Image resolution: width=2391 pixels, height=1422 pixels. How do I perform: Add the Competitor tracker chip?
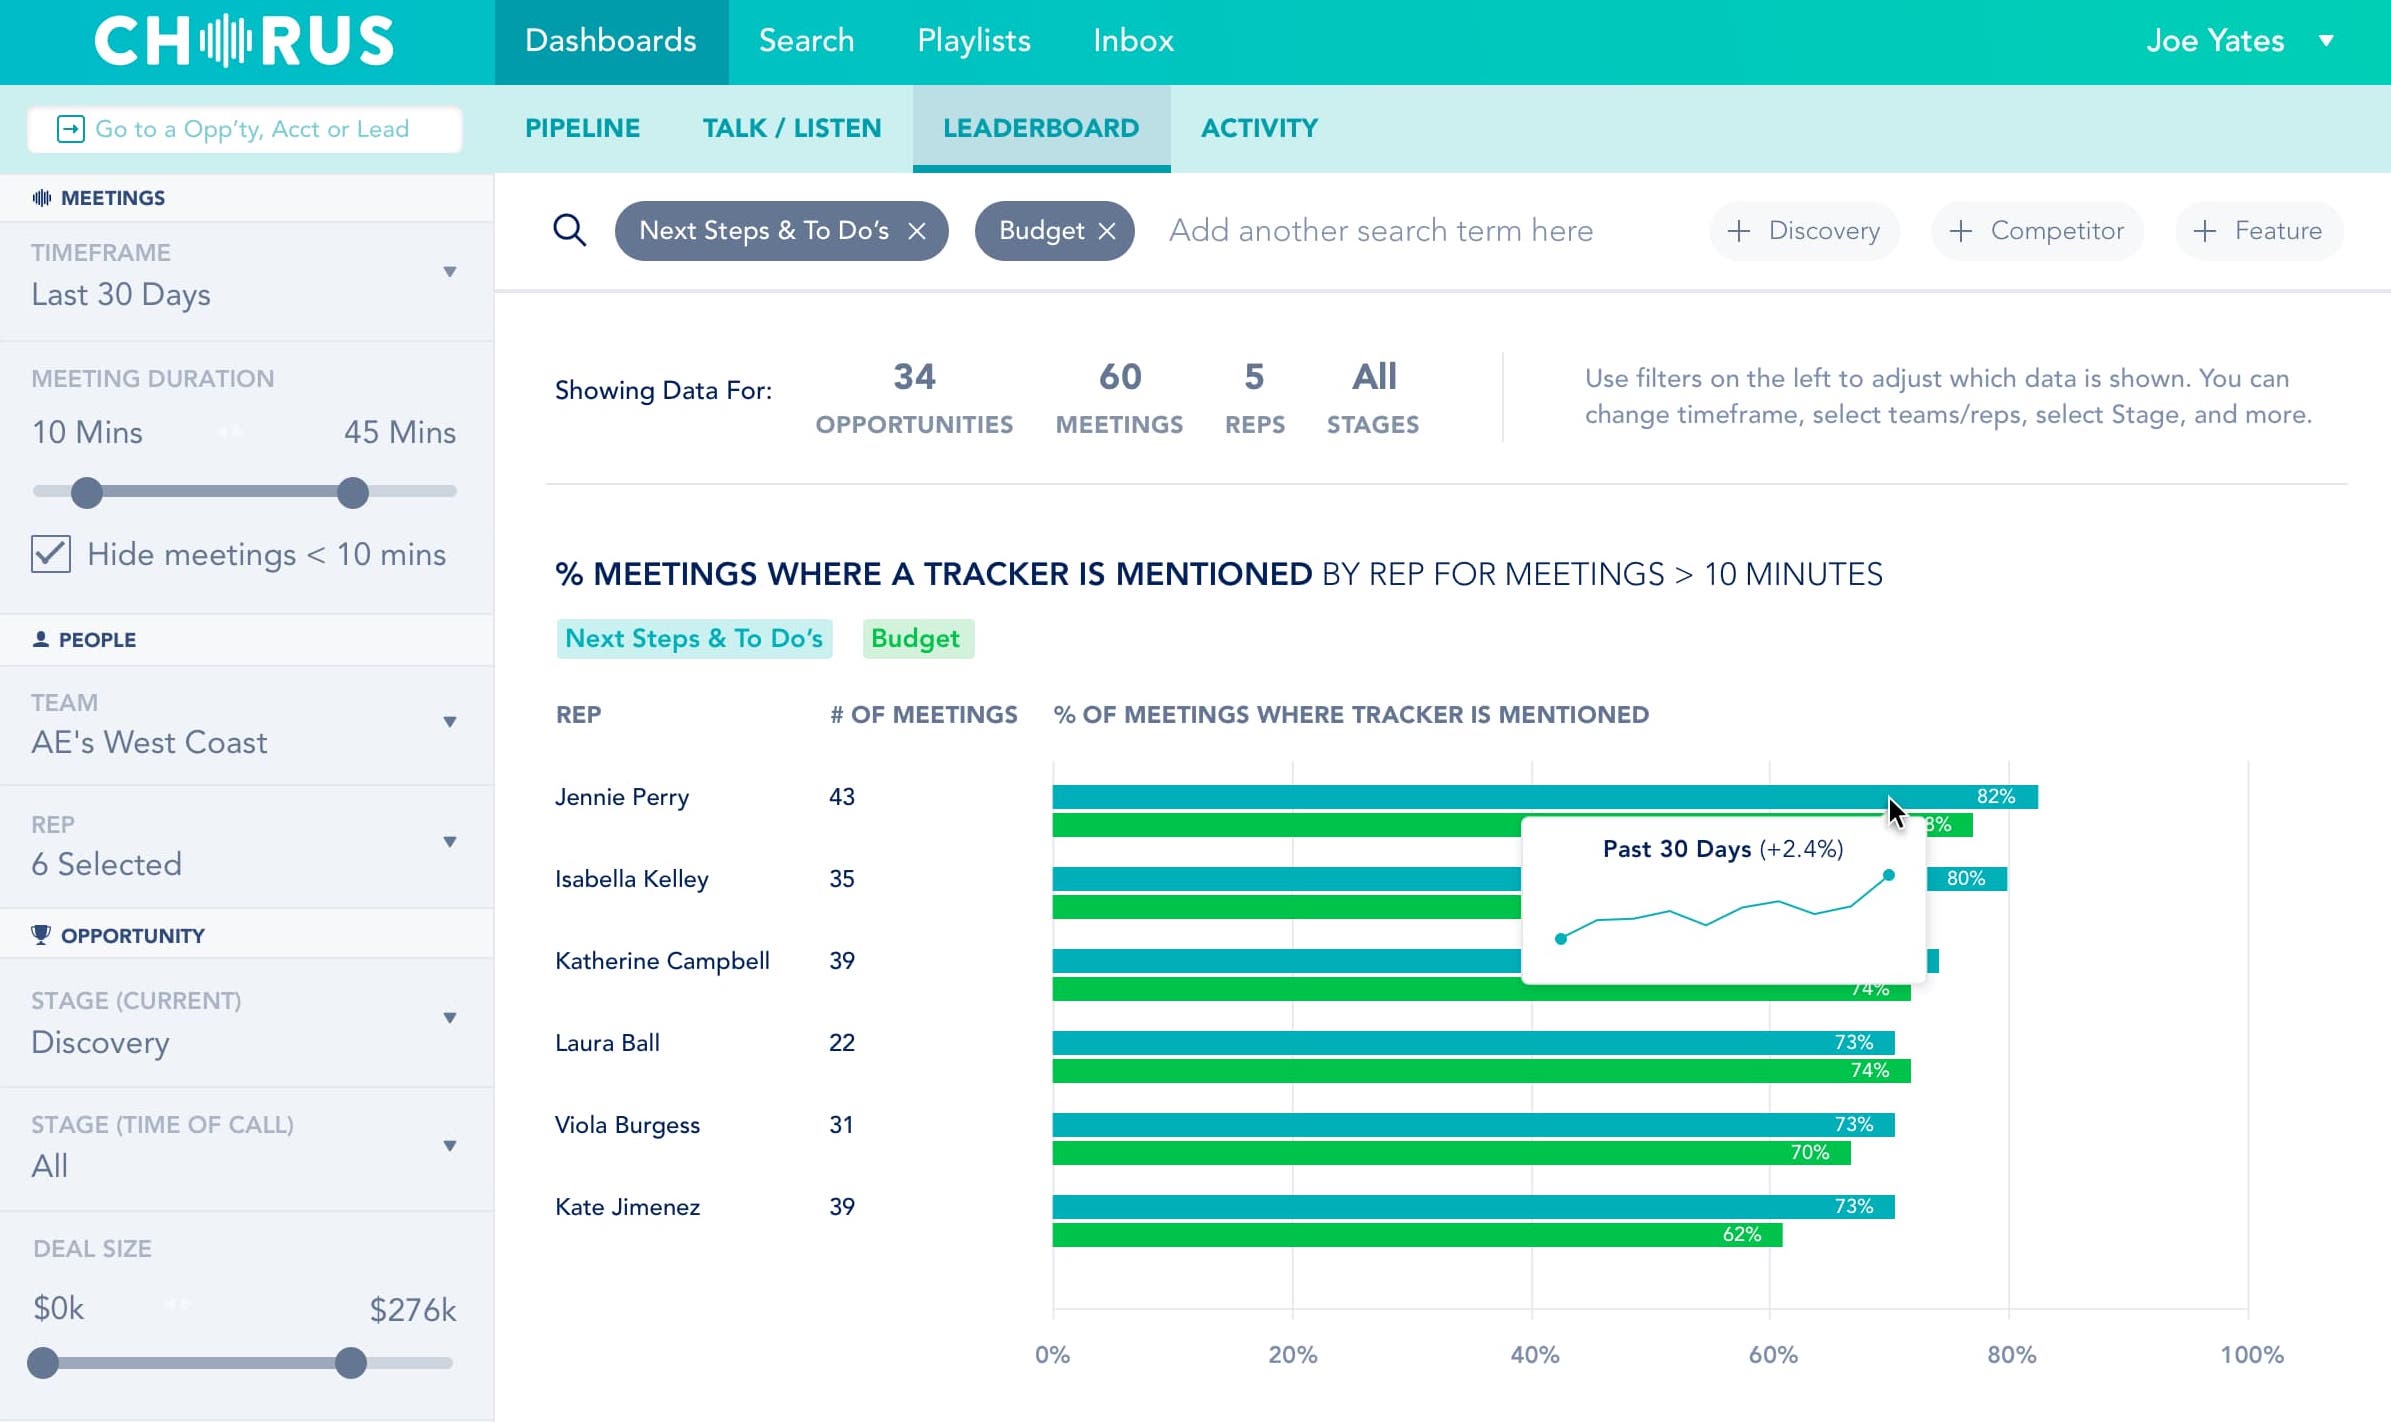pyautogui.click(x=2036, y=231)
